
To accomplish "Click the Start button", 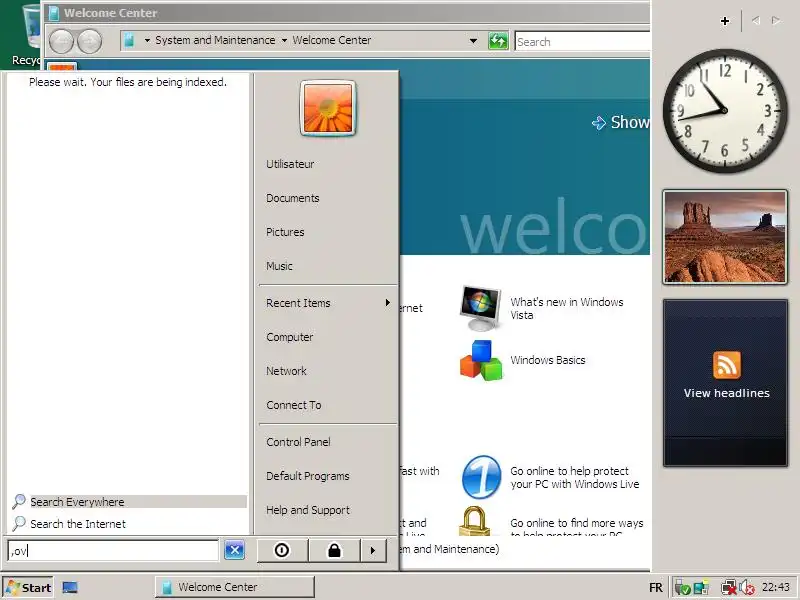I will coord(29,588).
